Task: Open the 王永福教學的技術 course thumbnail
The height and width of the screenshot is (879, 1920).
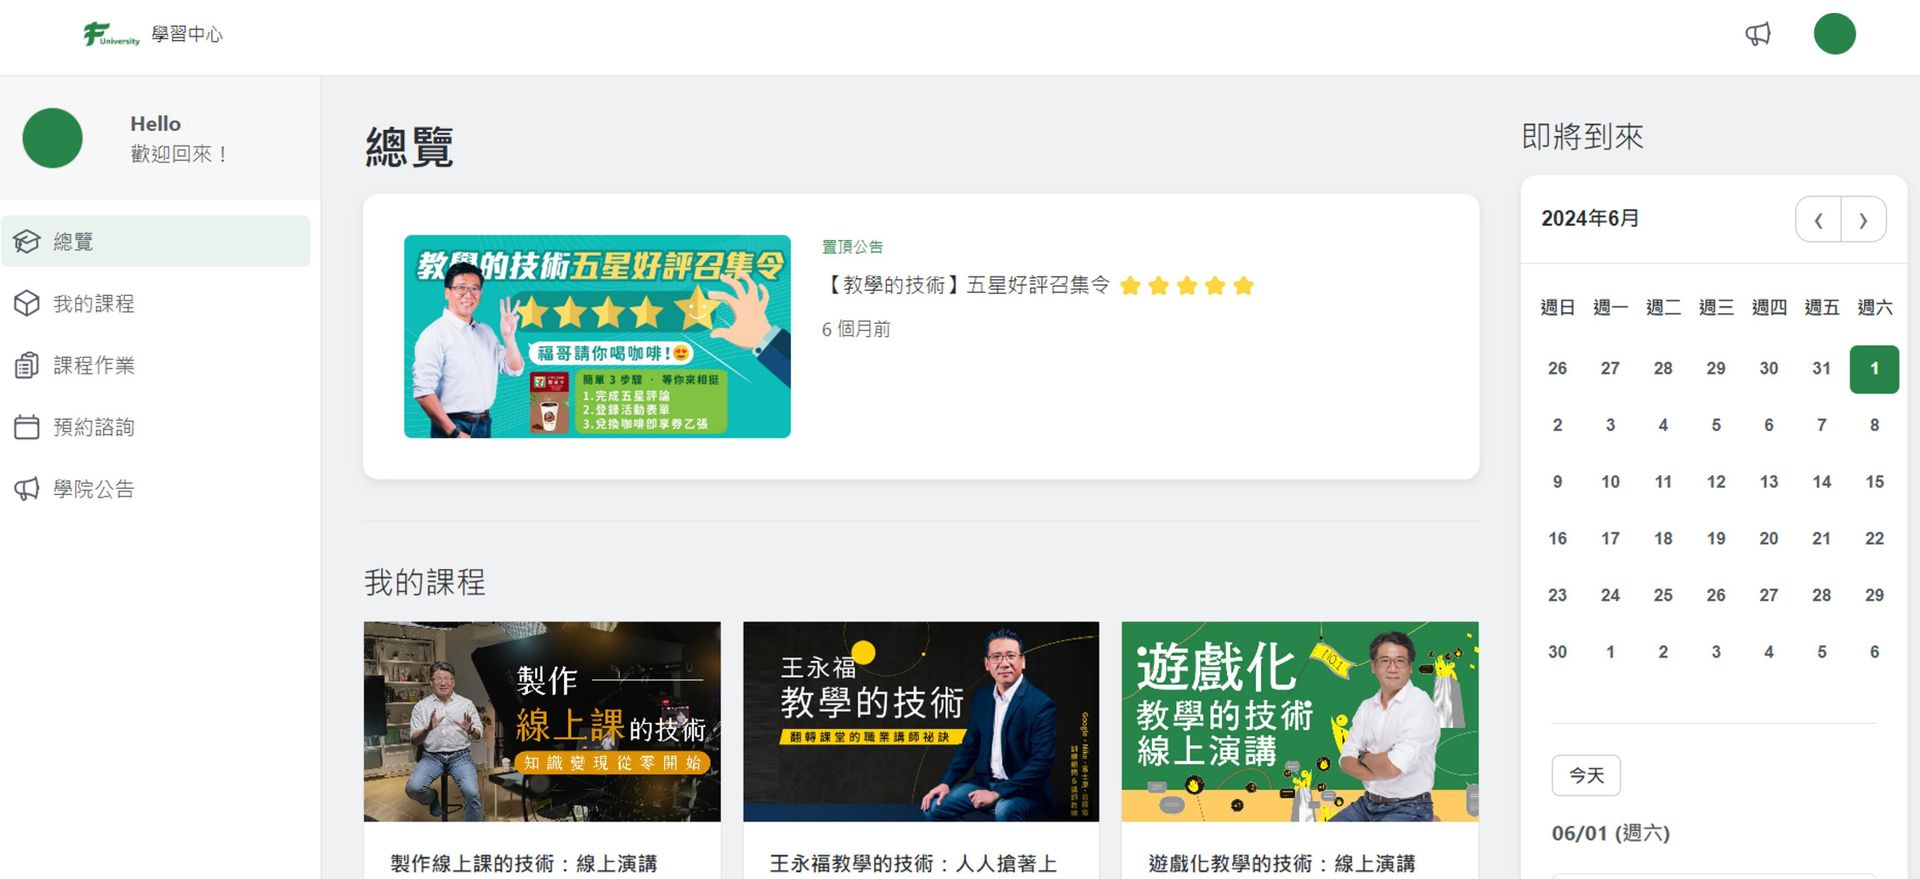Action: tap(920, 721)
